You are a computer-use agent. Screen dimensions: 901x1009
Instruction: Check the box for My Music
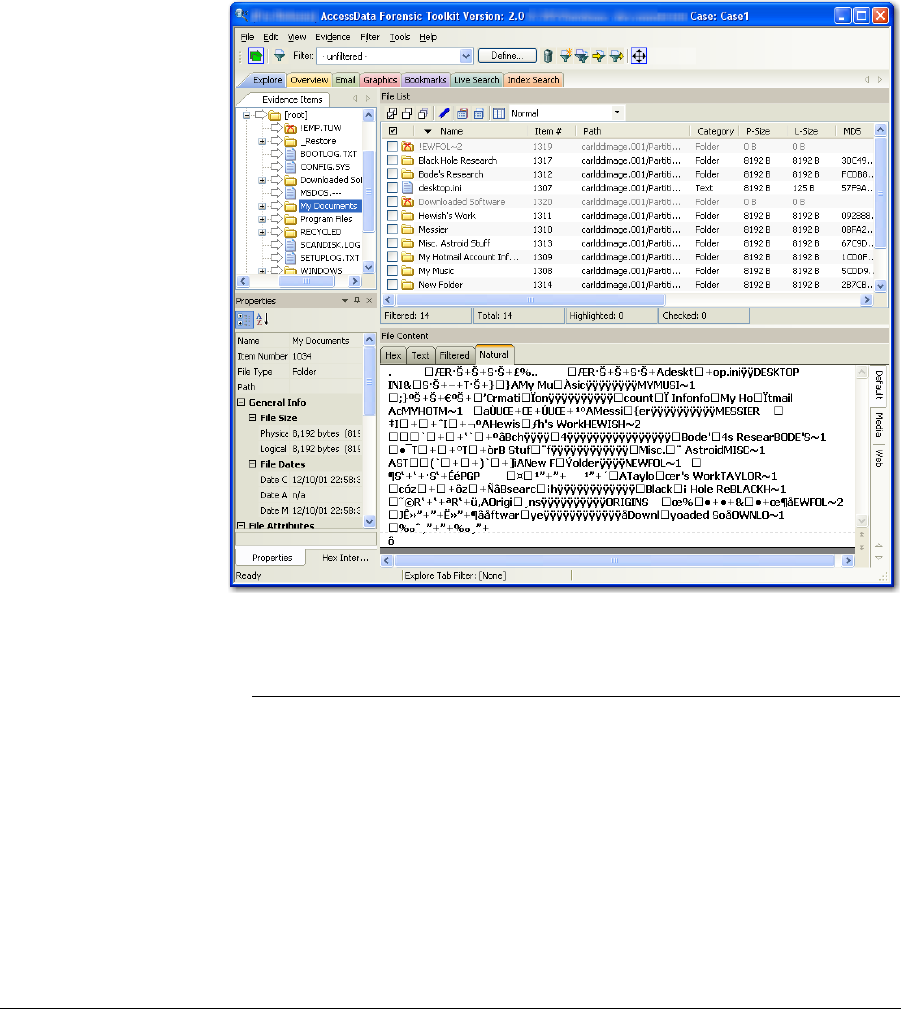click(392, 271)
